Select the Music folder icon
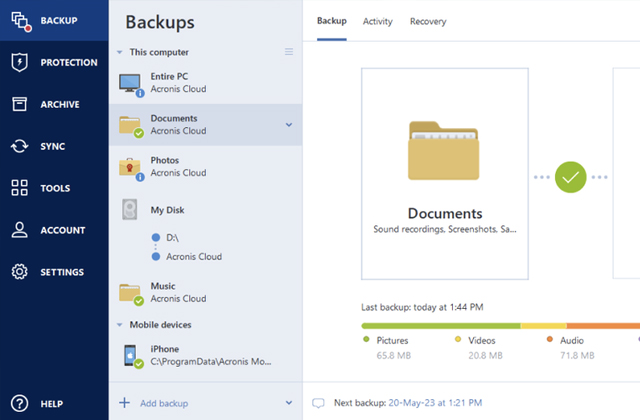640x420 pixels. pyautogui.click(x=131, y=294)
